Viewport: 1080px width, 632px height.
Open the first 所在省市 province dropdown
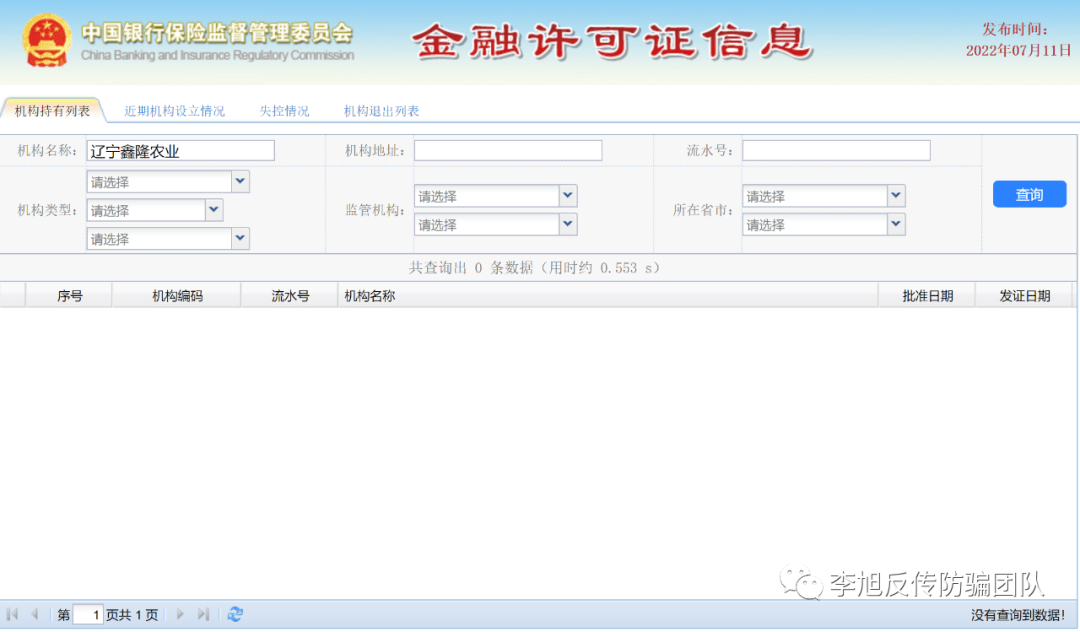pos(896,196)
